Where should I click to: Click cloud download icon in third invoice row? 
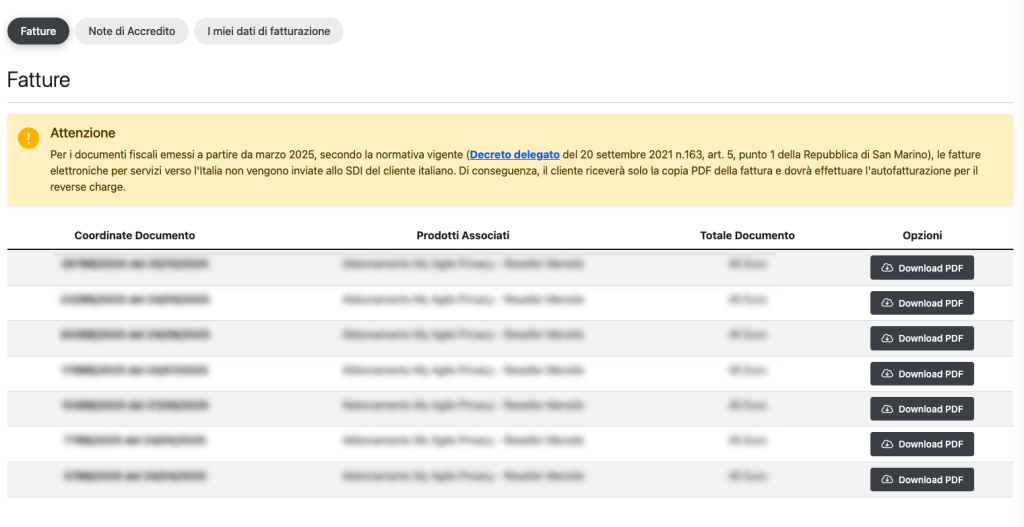[x=887, y=339]
